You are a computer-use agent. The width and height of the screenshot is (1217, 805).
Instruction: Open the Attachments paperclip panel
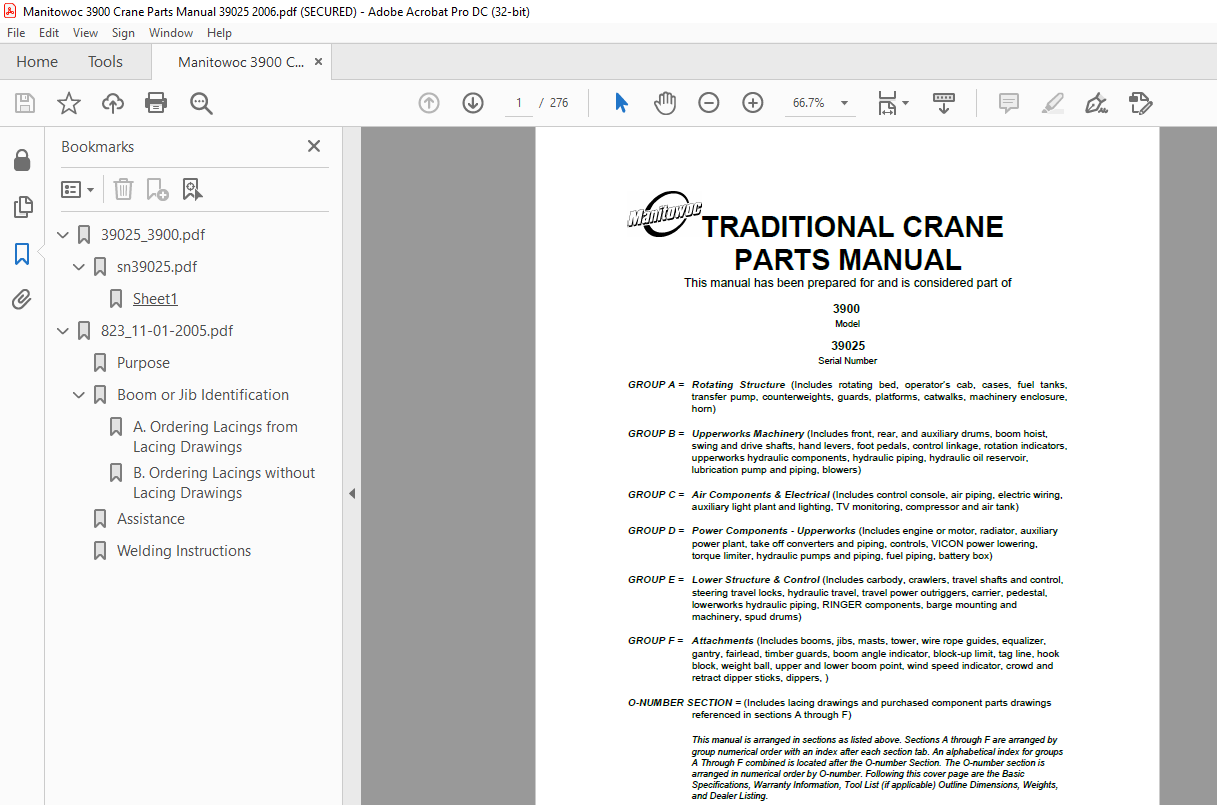pyautogui.click(x=22, y=300)
